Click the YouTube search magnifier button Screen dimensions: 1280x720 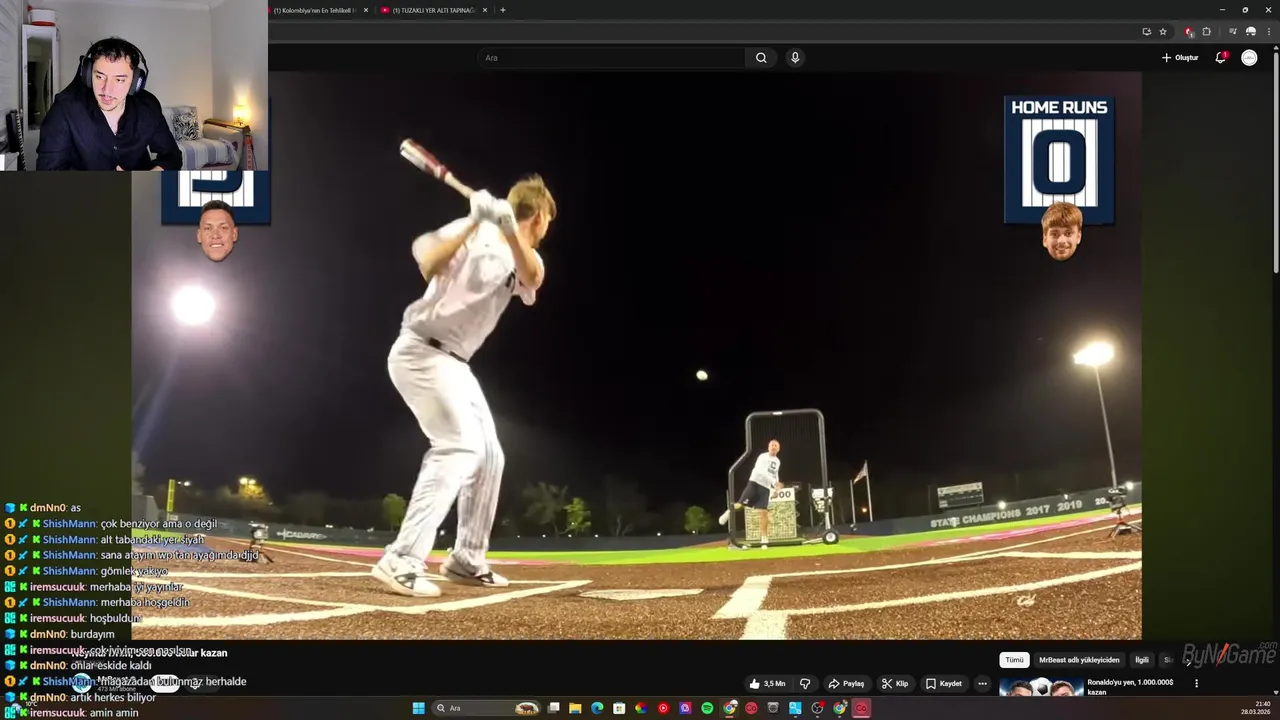pyautogui.click(x=761, y=58)
